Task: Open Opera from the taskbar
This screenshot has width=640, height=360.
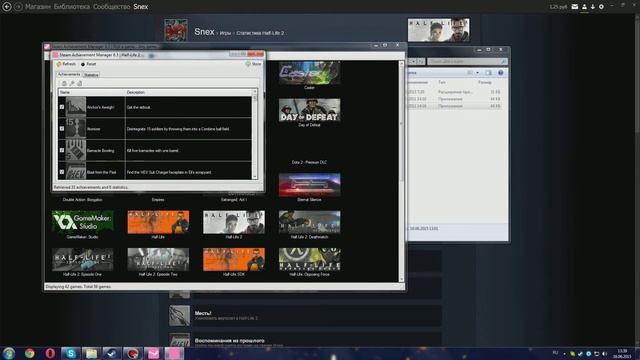Action: point(50,353)
